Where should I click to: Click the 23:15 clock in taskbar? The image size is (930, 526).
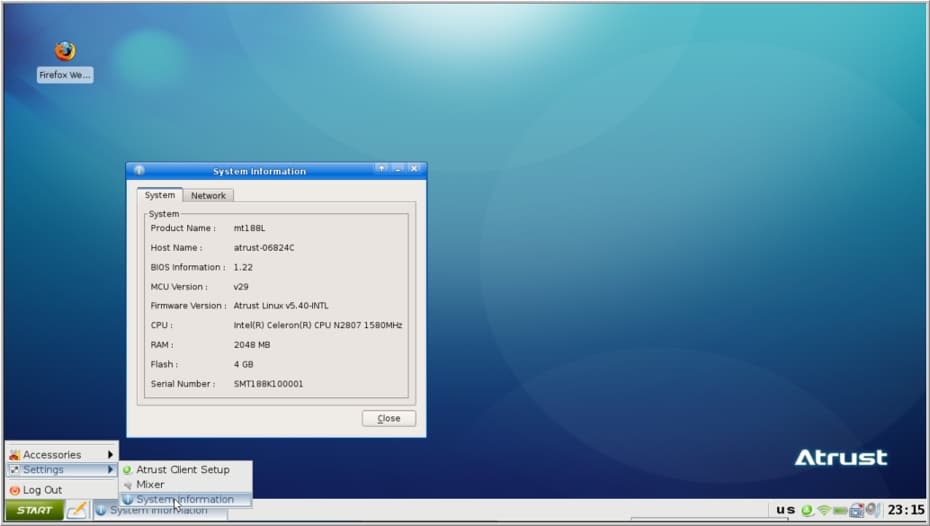click(906, 510)
